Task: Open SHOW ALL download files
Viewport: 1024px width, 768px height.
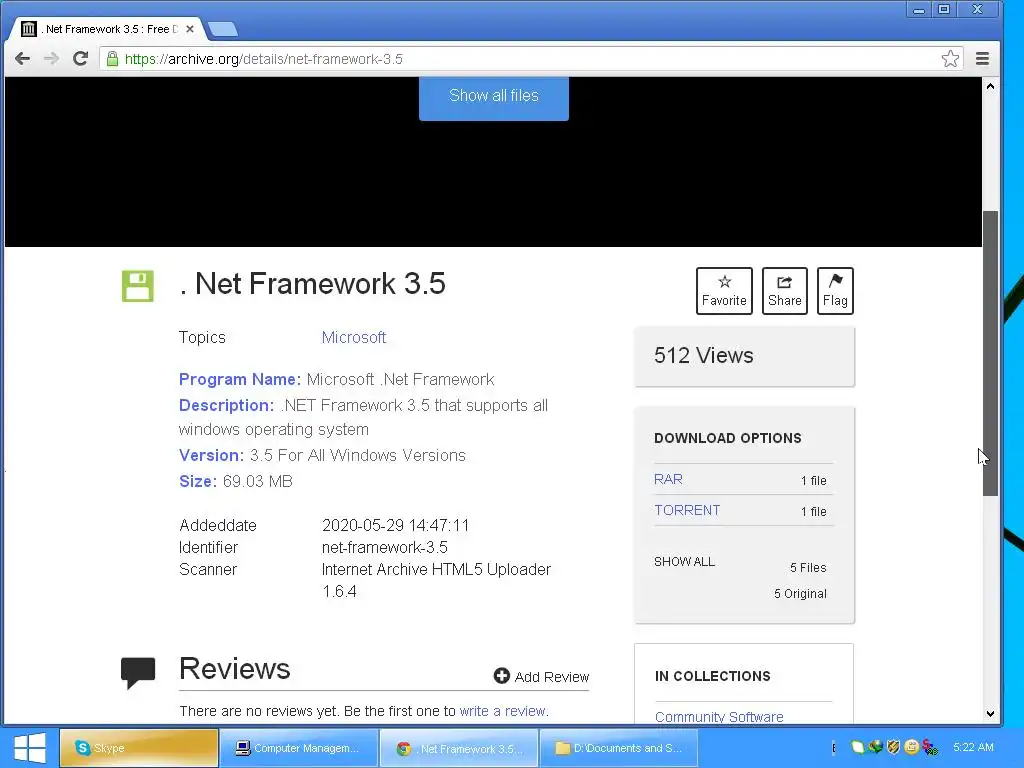Action: click(x=684, y=562)
